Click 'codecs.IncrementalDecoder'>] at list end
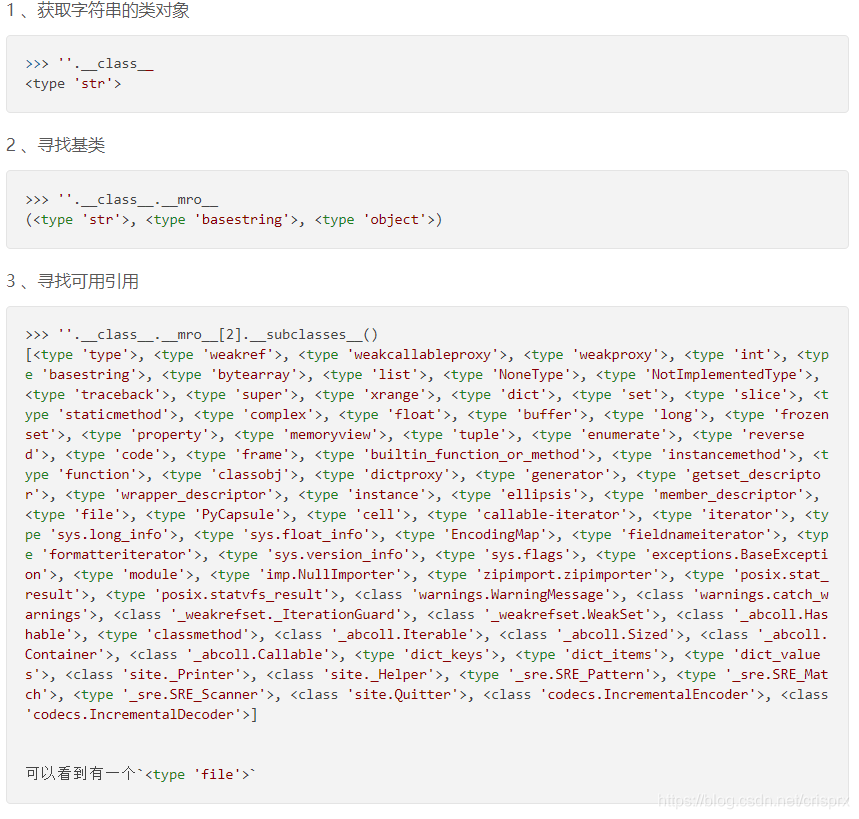The image size is (859, 819). click(x=141, y=714)
